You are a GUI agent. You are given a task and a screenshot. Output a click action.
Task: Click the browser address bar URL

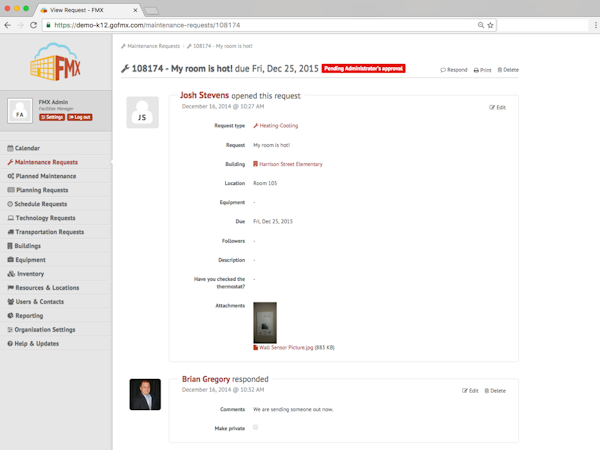147,25
